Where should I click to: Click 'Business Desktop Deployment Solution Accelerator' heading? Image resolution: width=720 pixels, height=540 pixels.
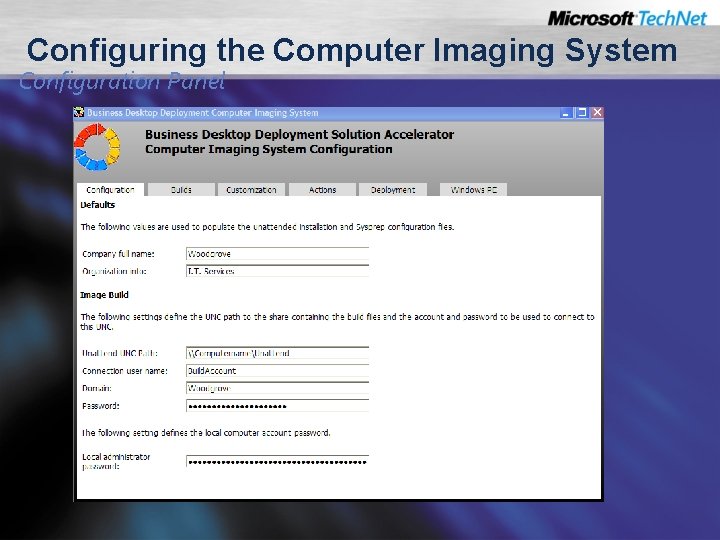[x=299, y=135]
